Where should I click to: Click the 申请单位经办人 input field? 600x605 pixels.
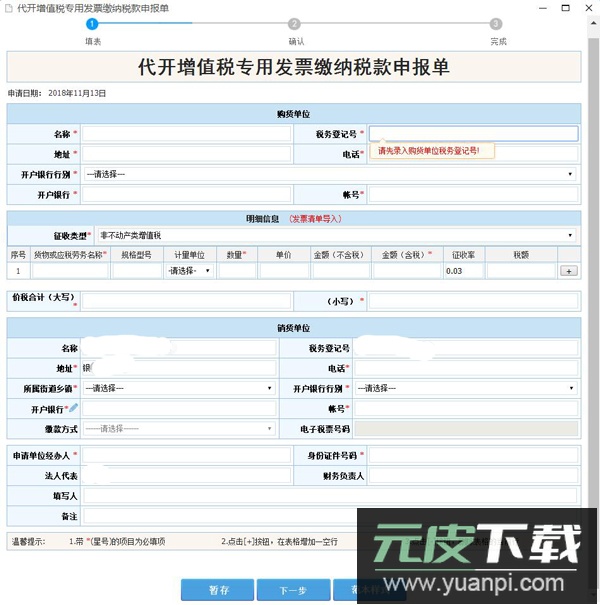(x=180, y=455)
